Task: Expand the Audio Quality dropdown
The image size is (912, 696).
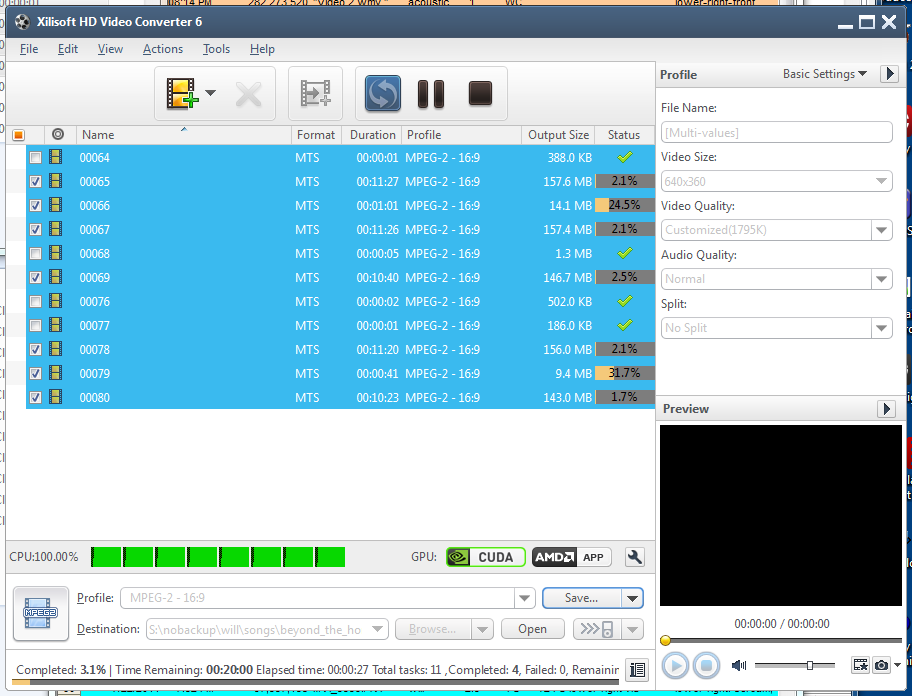Action: coord(882,279)
